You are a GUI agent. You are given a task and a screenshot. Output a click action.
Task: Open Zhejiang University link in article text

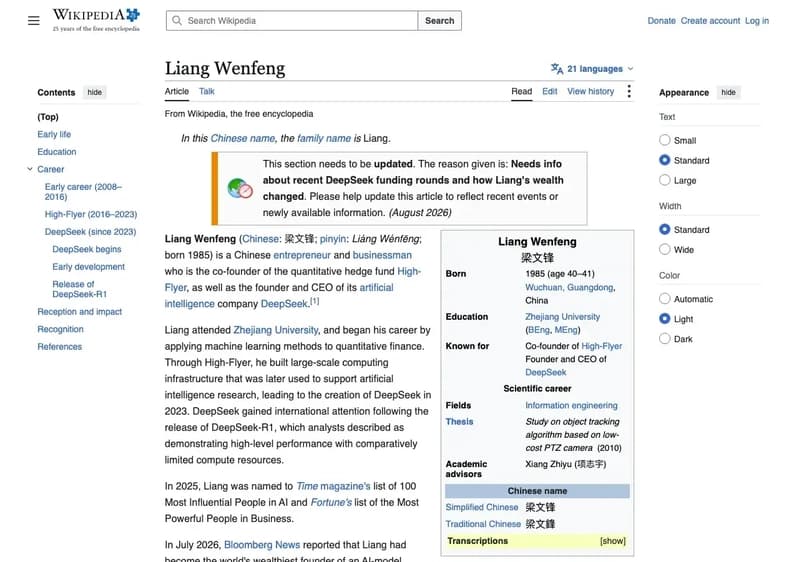tap(276, 330)
